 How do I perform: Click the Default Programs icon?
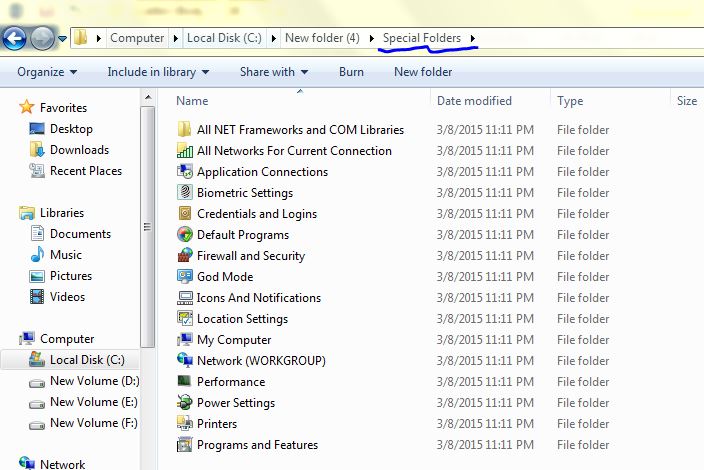tap(184, 235)
